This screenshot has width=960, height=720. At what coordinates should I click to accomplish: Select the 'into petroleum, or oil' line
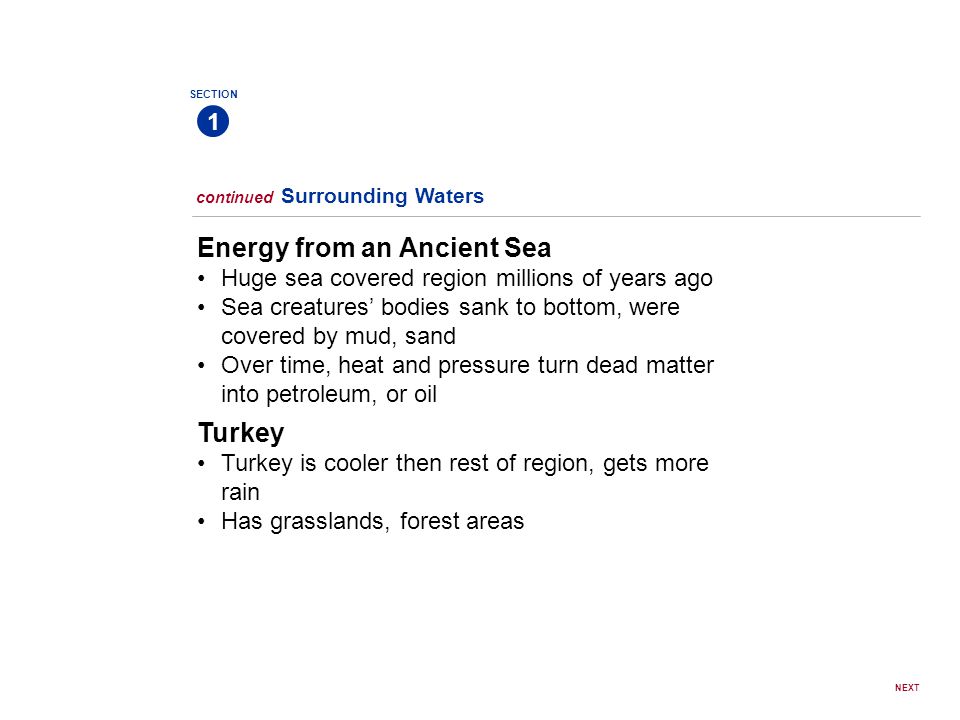coord(329,394)
